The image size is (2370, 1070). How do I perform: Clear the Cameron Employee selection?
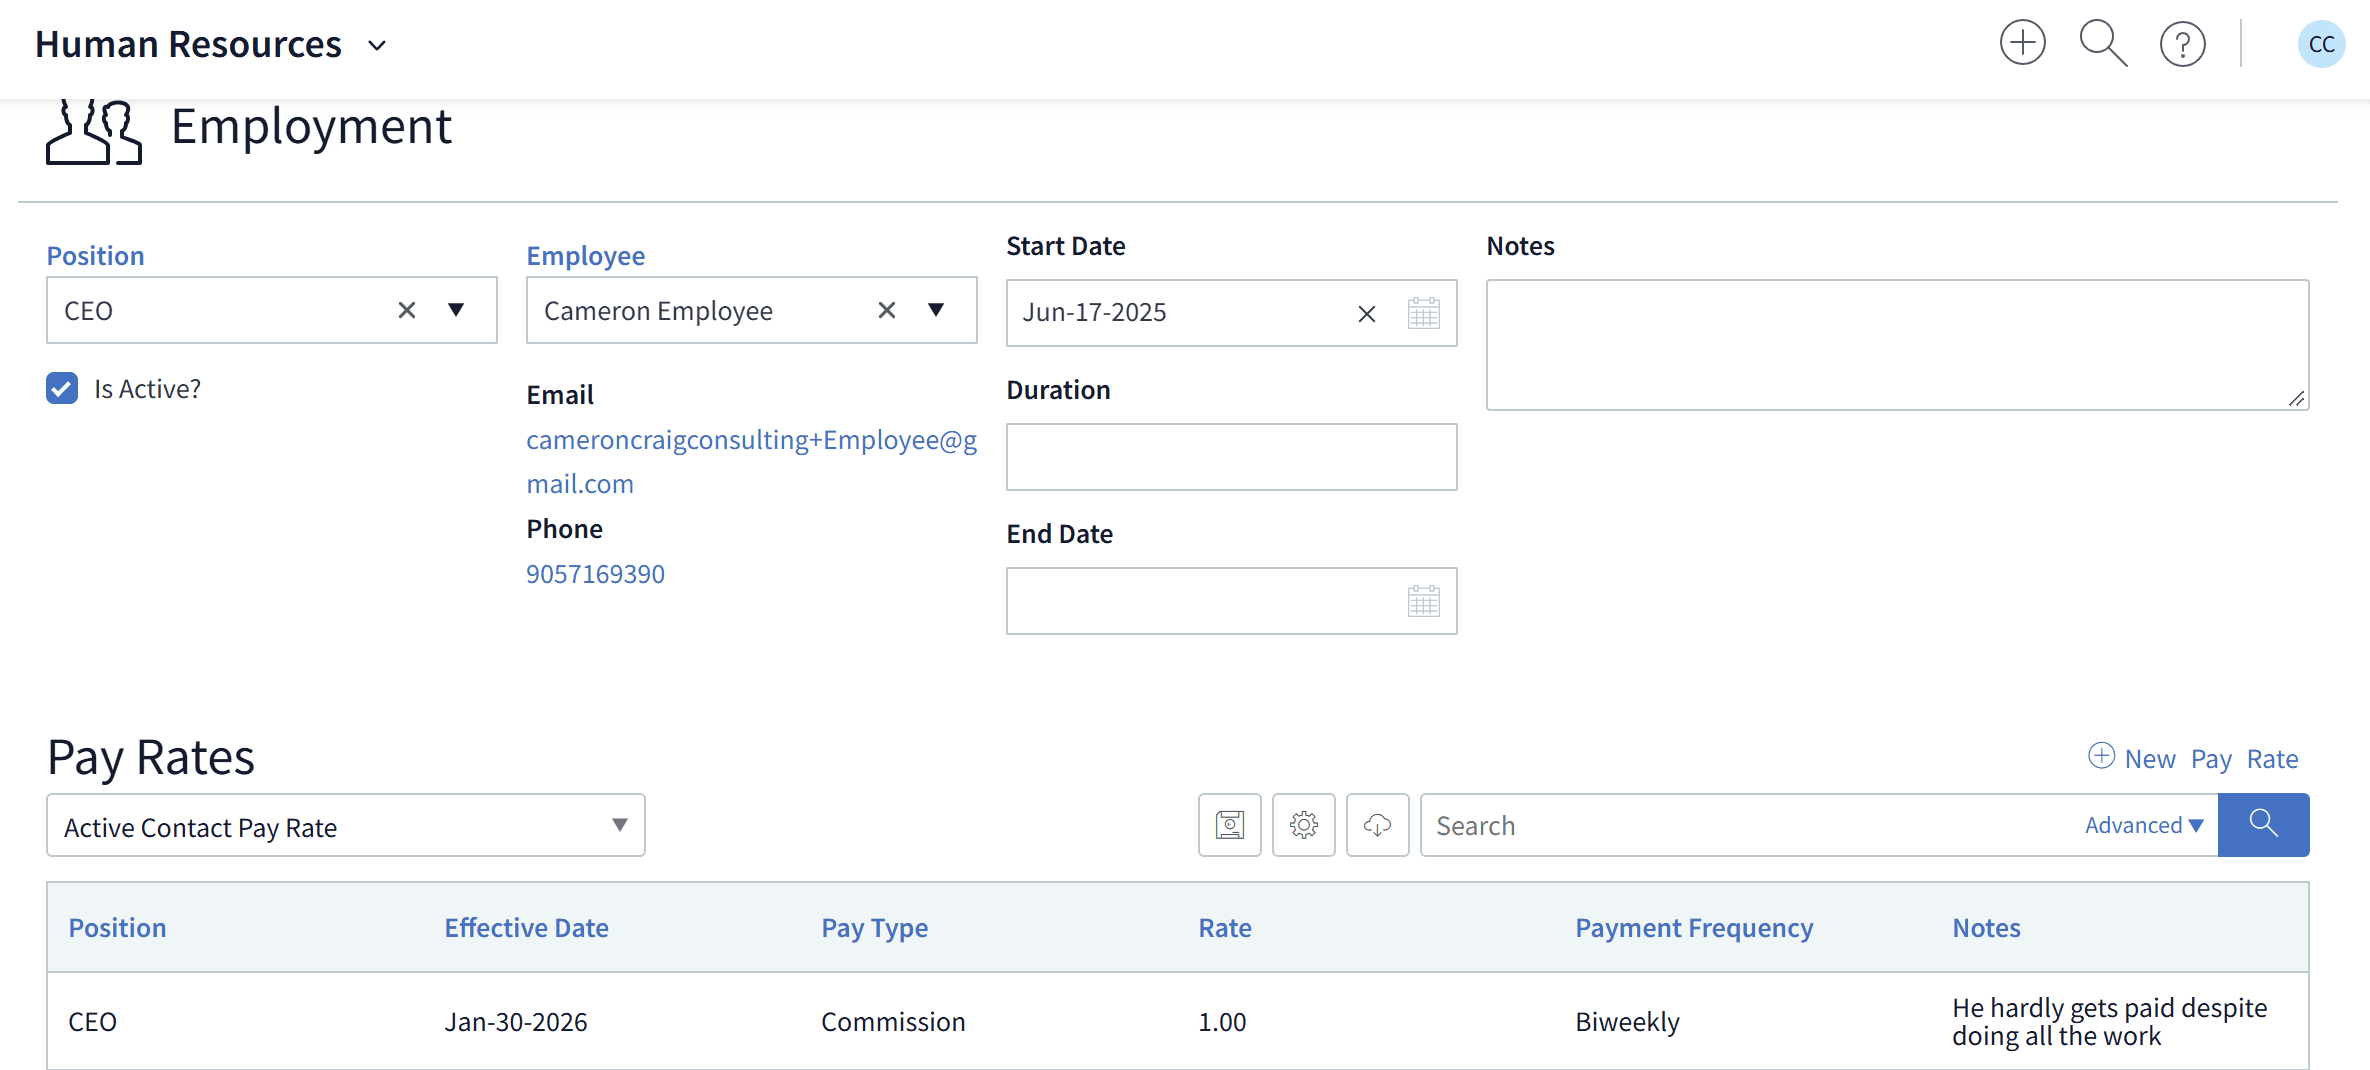click(x=887, y=310)
